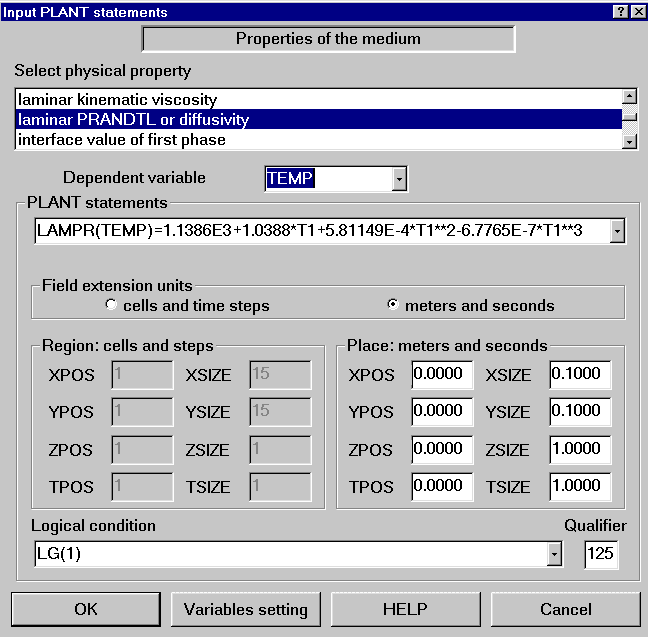Cancel the dialog
The width and height of the screenshot is (648, 637).
click(x=565, y=609)
